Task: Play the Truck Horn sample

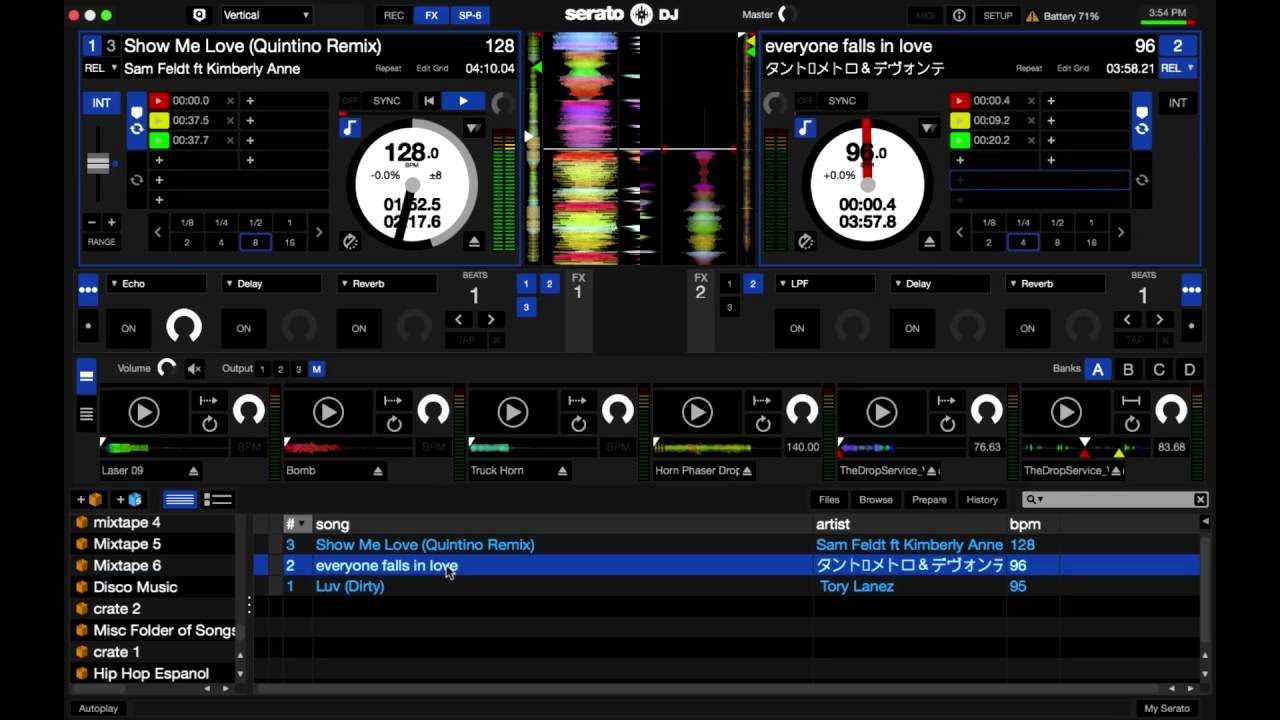Action: (x=512, y=412)
